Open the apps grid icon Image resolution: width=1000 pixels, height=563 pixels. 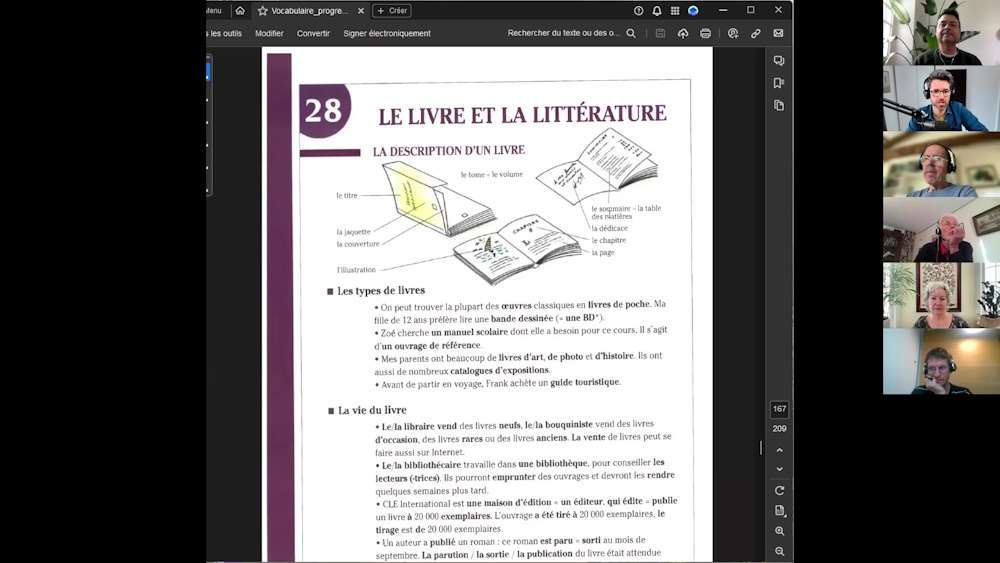675,11
